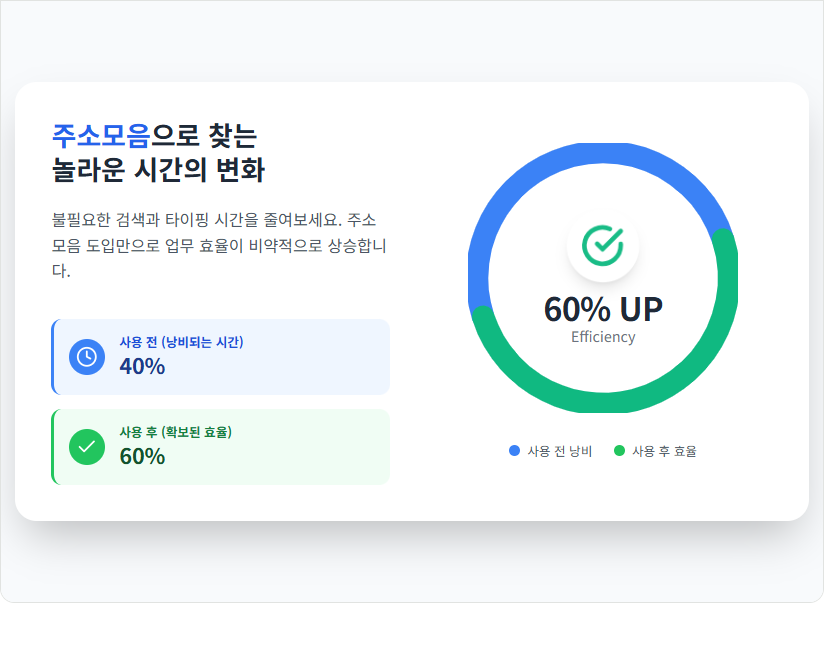
Task: Expand the 사용 전 (낭비되는 시간) card
Action: click(x=220, y=356)
